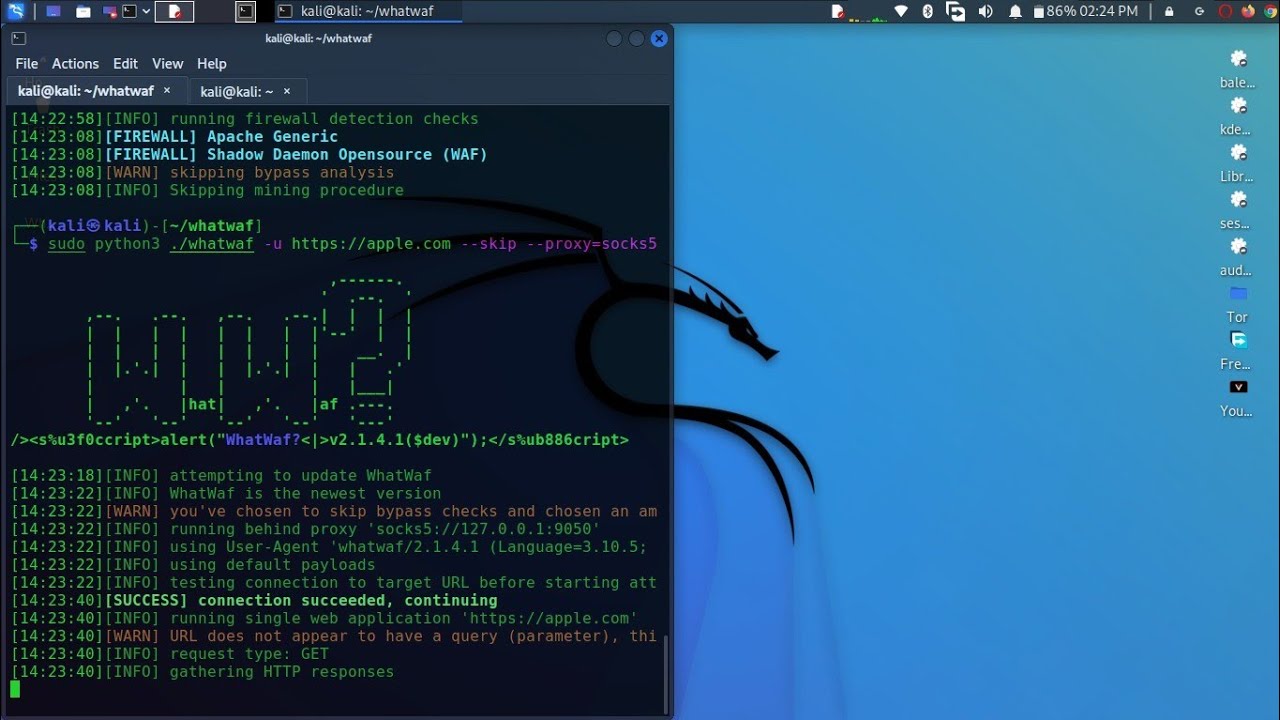Image resolution: width=1280 pixels, height=720 pixels.
Task: Click the green terminal cursor block
Action: pyautogui.click(x=15, y=689)
